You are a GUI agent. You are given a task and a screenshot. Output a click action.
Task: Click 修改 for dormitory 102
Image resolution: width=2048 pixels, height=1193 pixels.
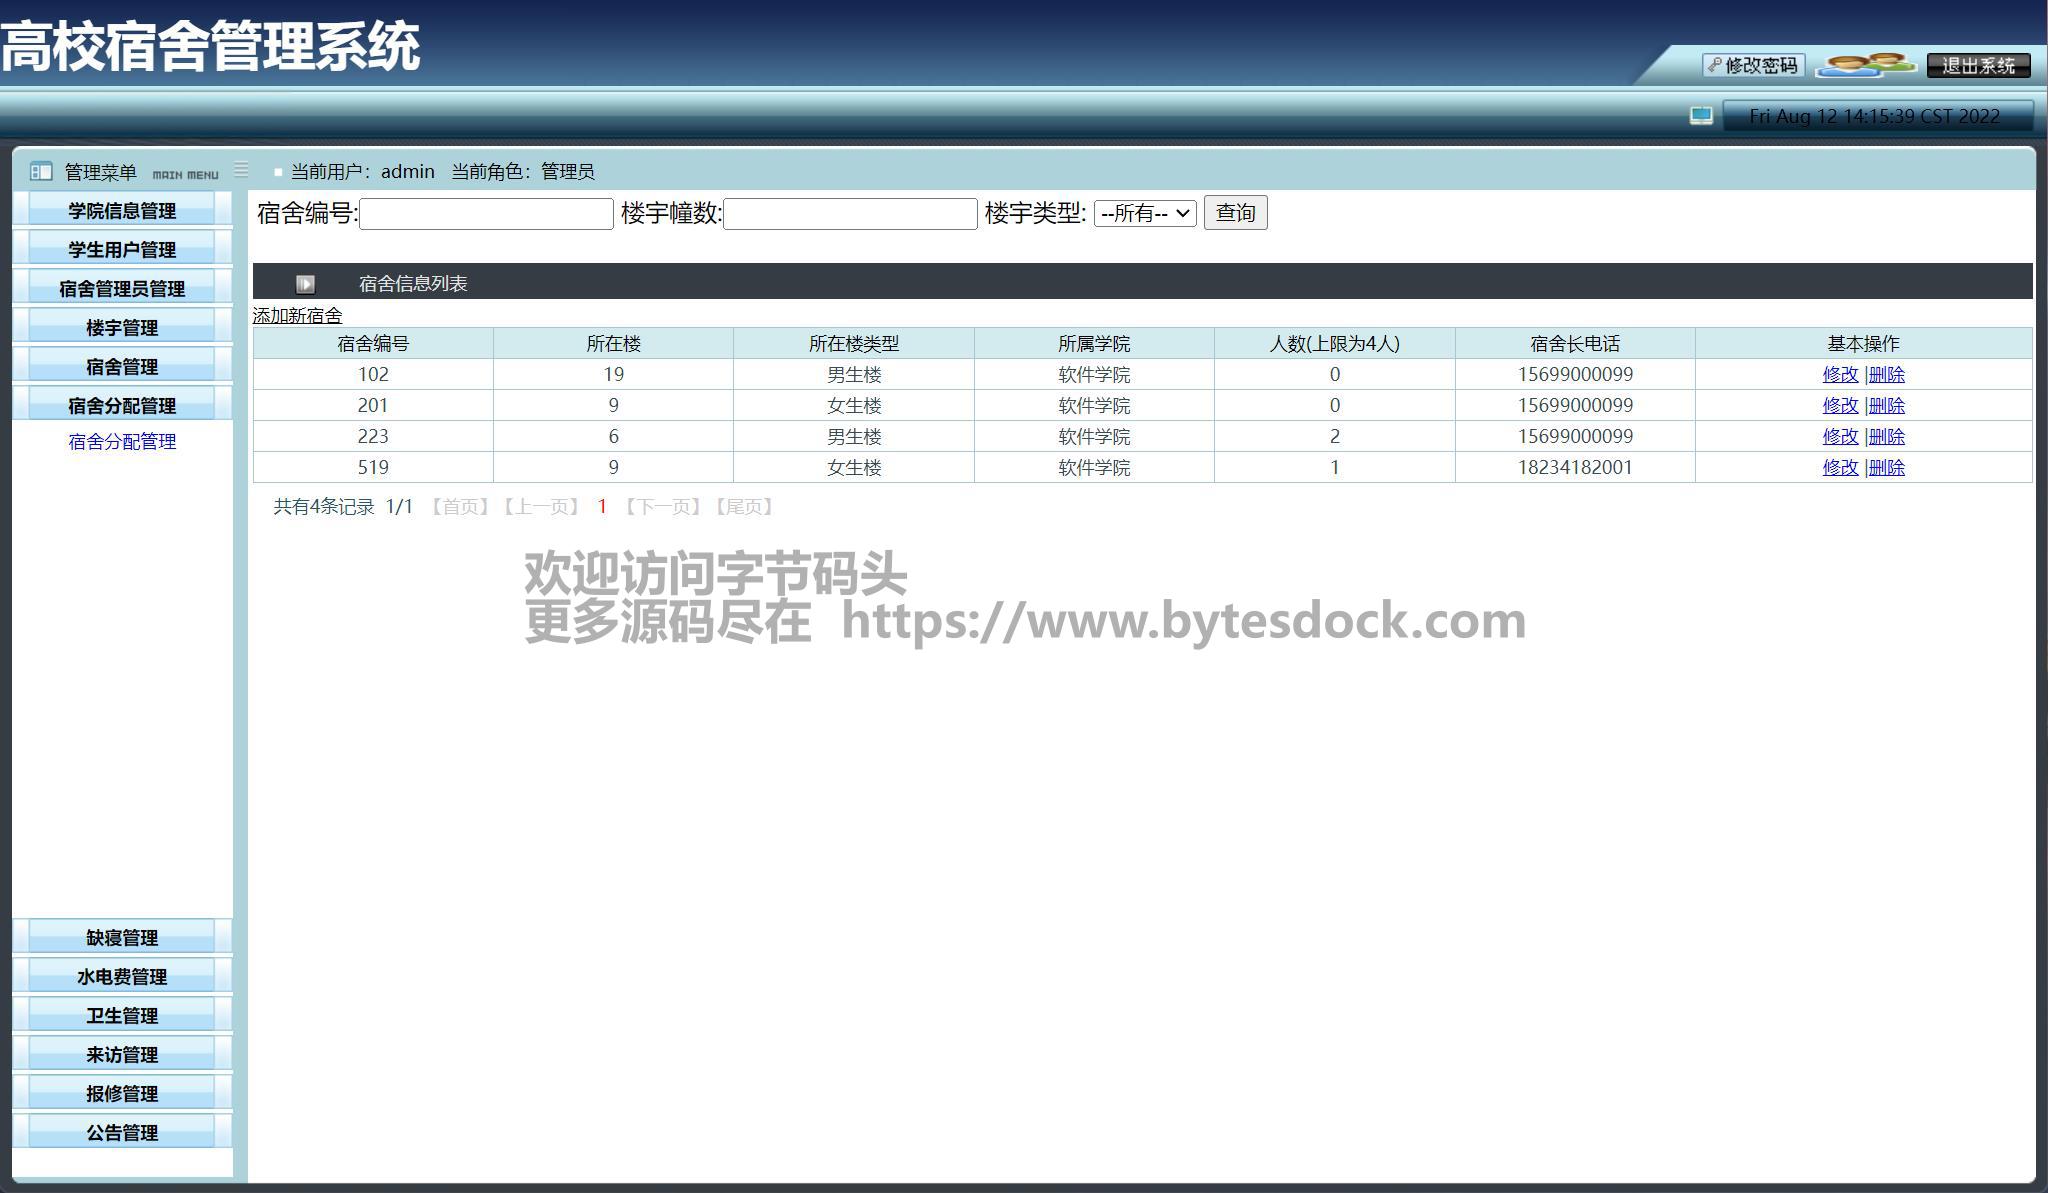point(1839,375)
